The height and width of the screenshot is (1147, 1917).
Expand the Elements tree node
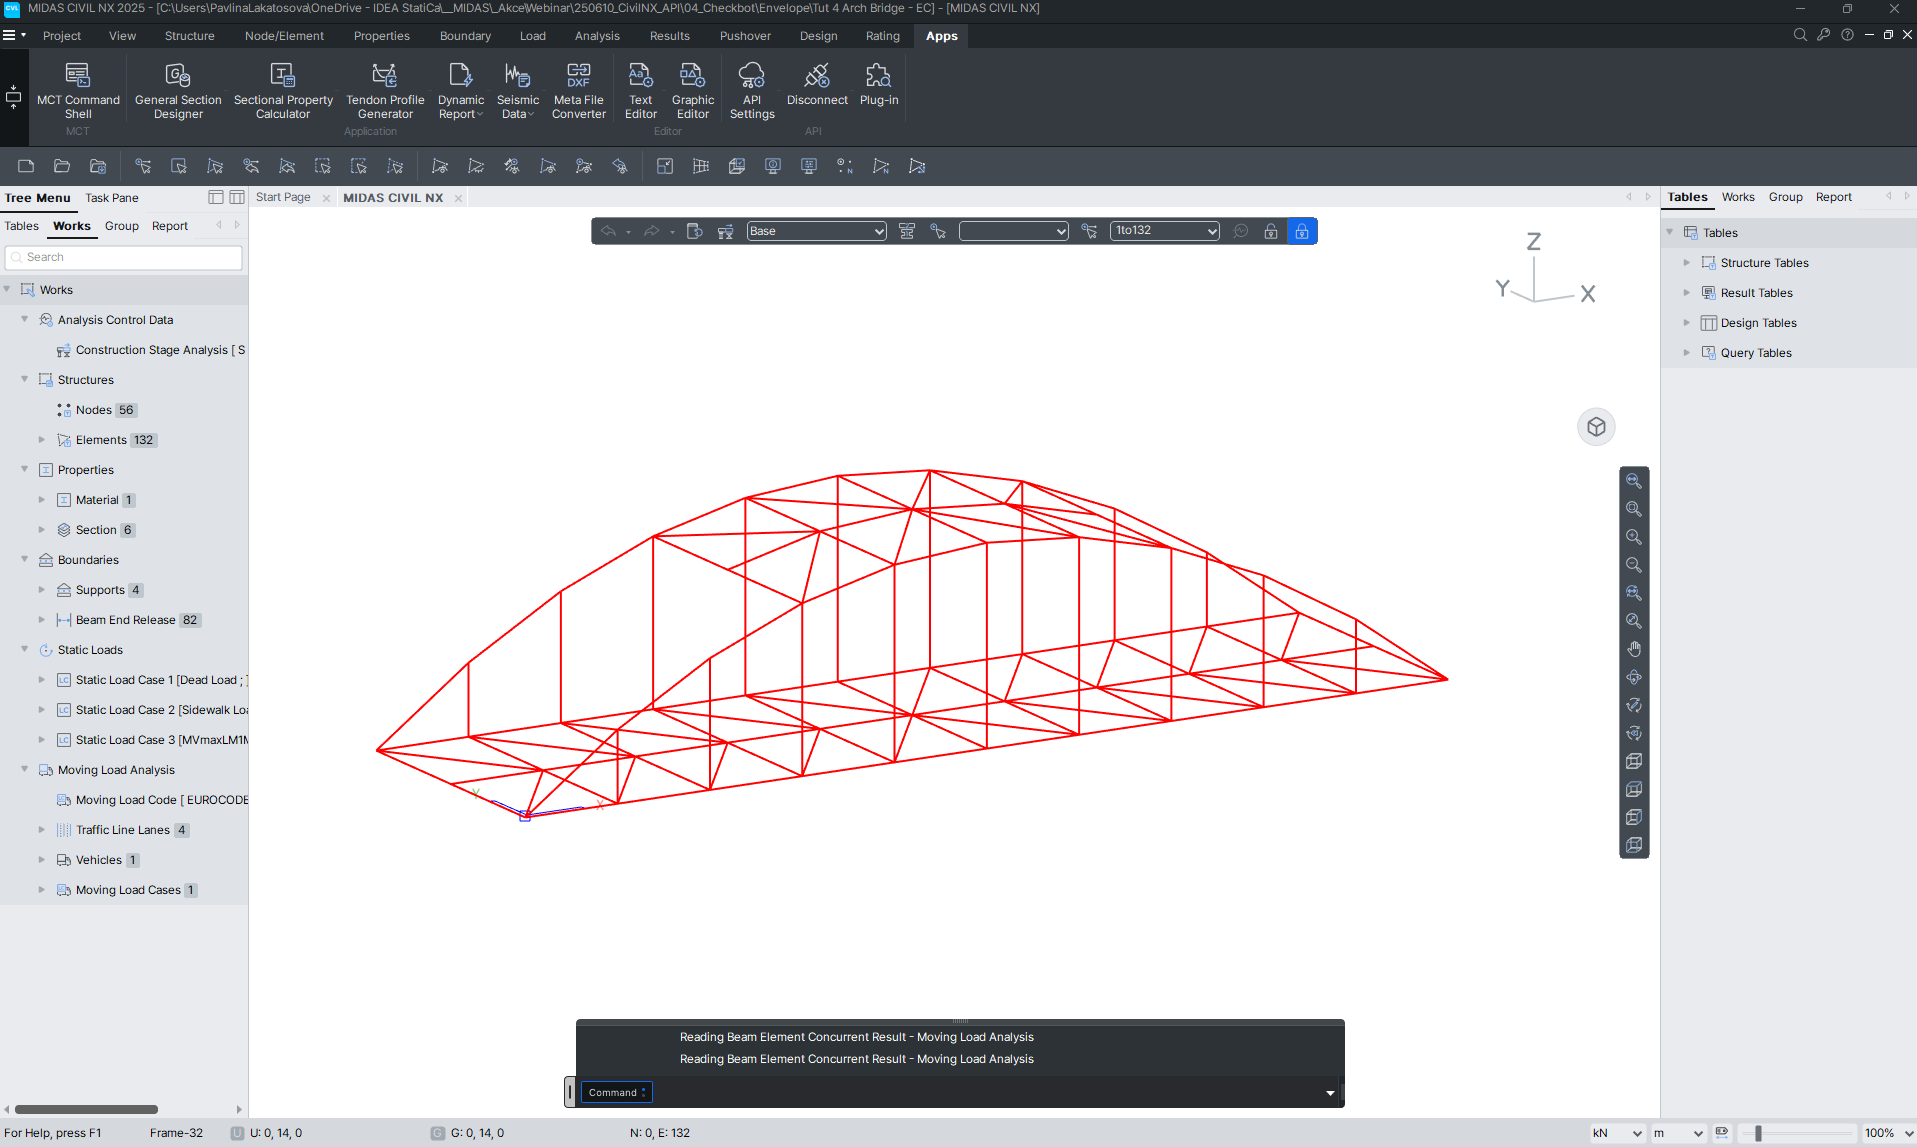tap(42, 440)
